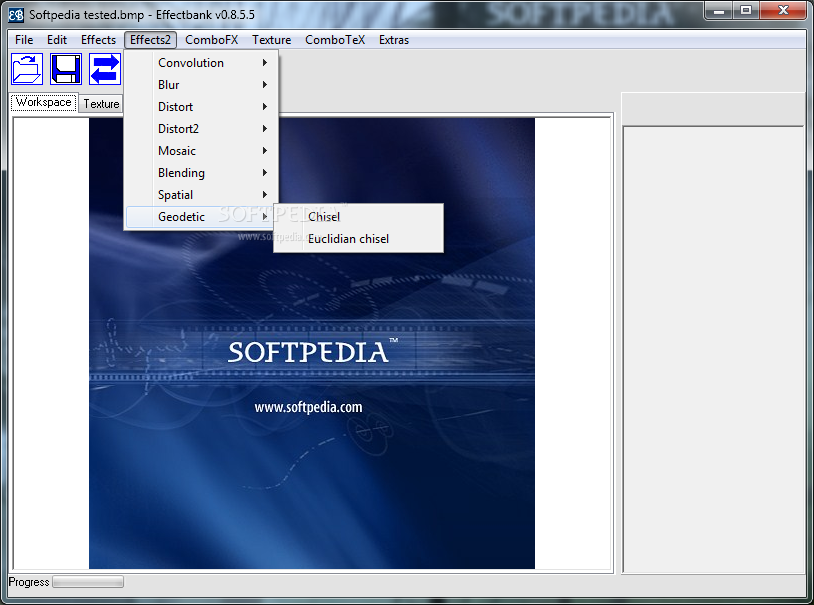This screenshot has height=605, width=814.
Task: Click the save floppy disk icon
Action: (66, 69)
